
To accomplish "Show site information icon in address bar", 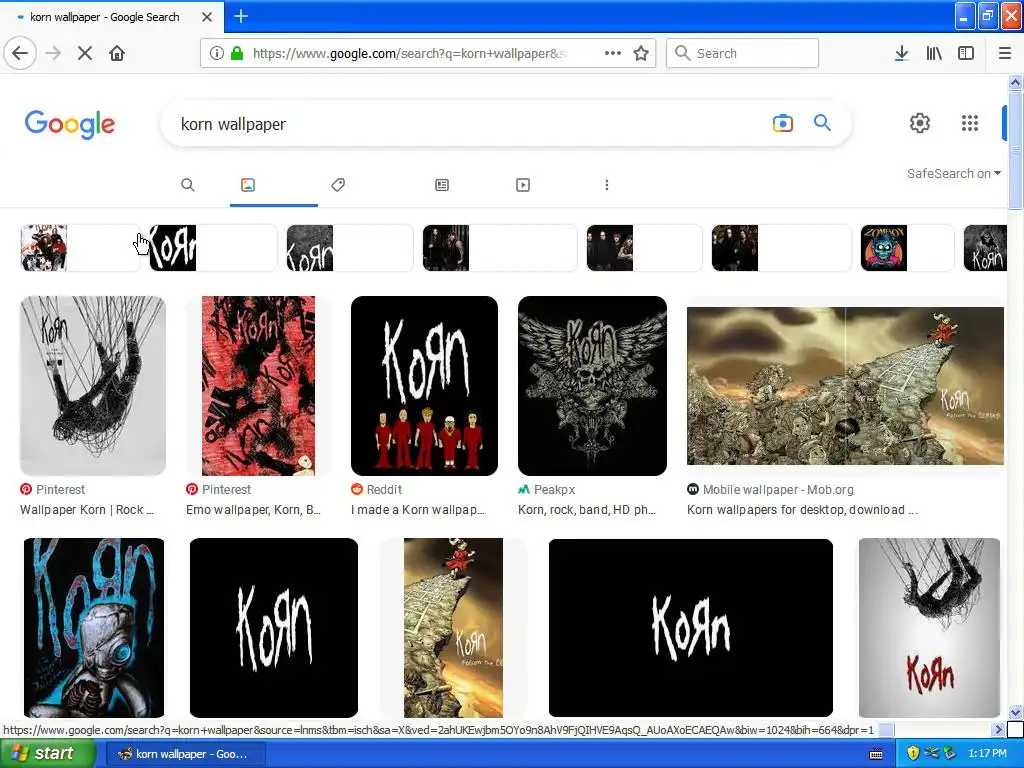I will click(x=216, y=53).
